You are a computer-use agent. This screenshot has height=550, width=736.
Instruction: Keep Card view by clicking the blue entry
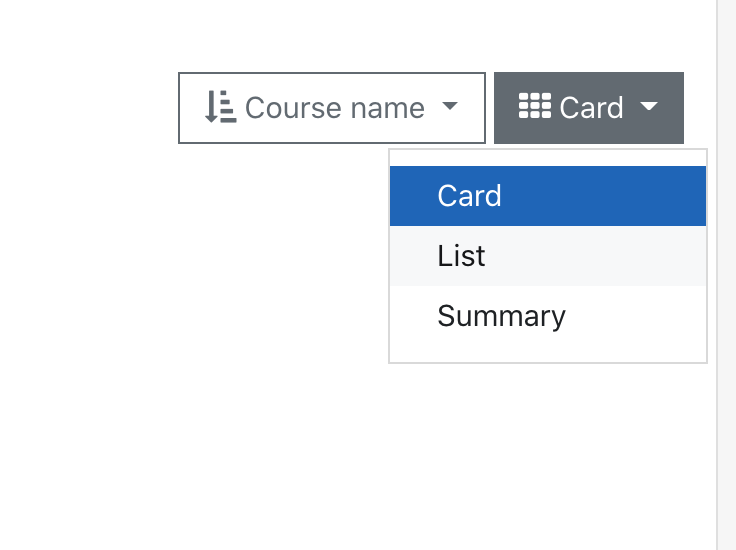(x=548, y=196)
